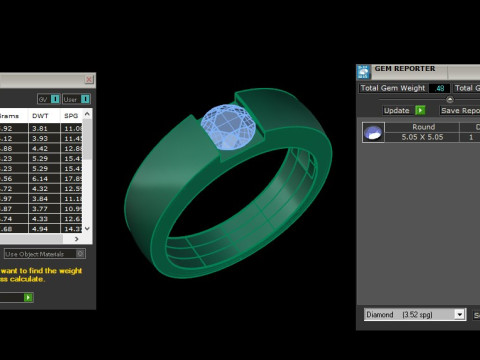Click the weight table scroll-up arrow
The width and height of the screenshot is (480, 360).
[87, 114]
